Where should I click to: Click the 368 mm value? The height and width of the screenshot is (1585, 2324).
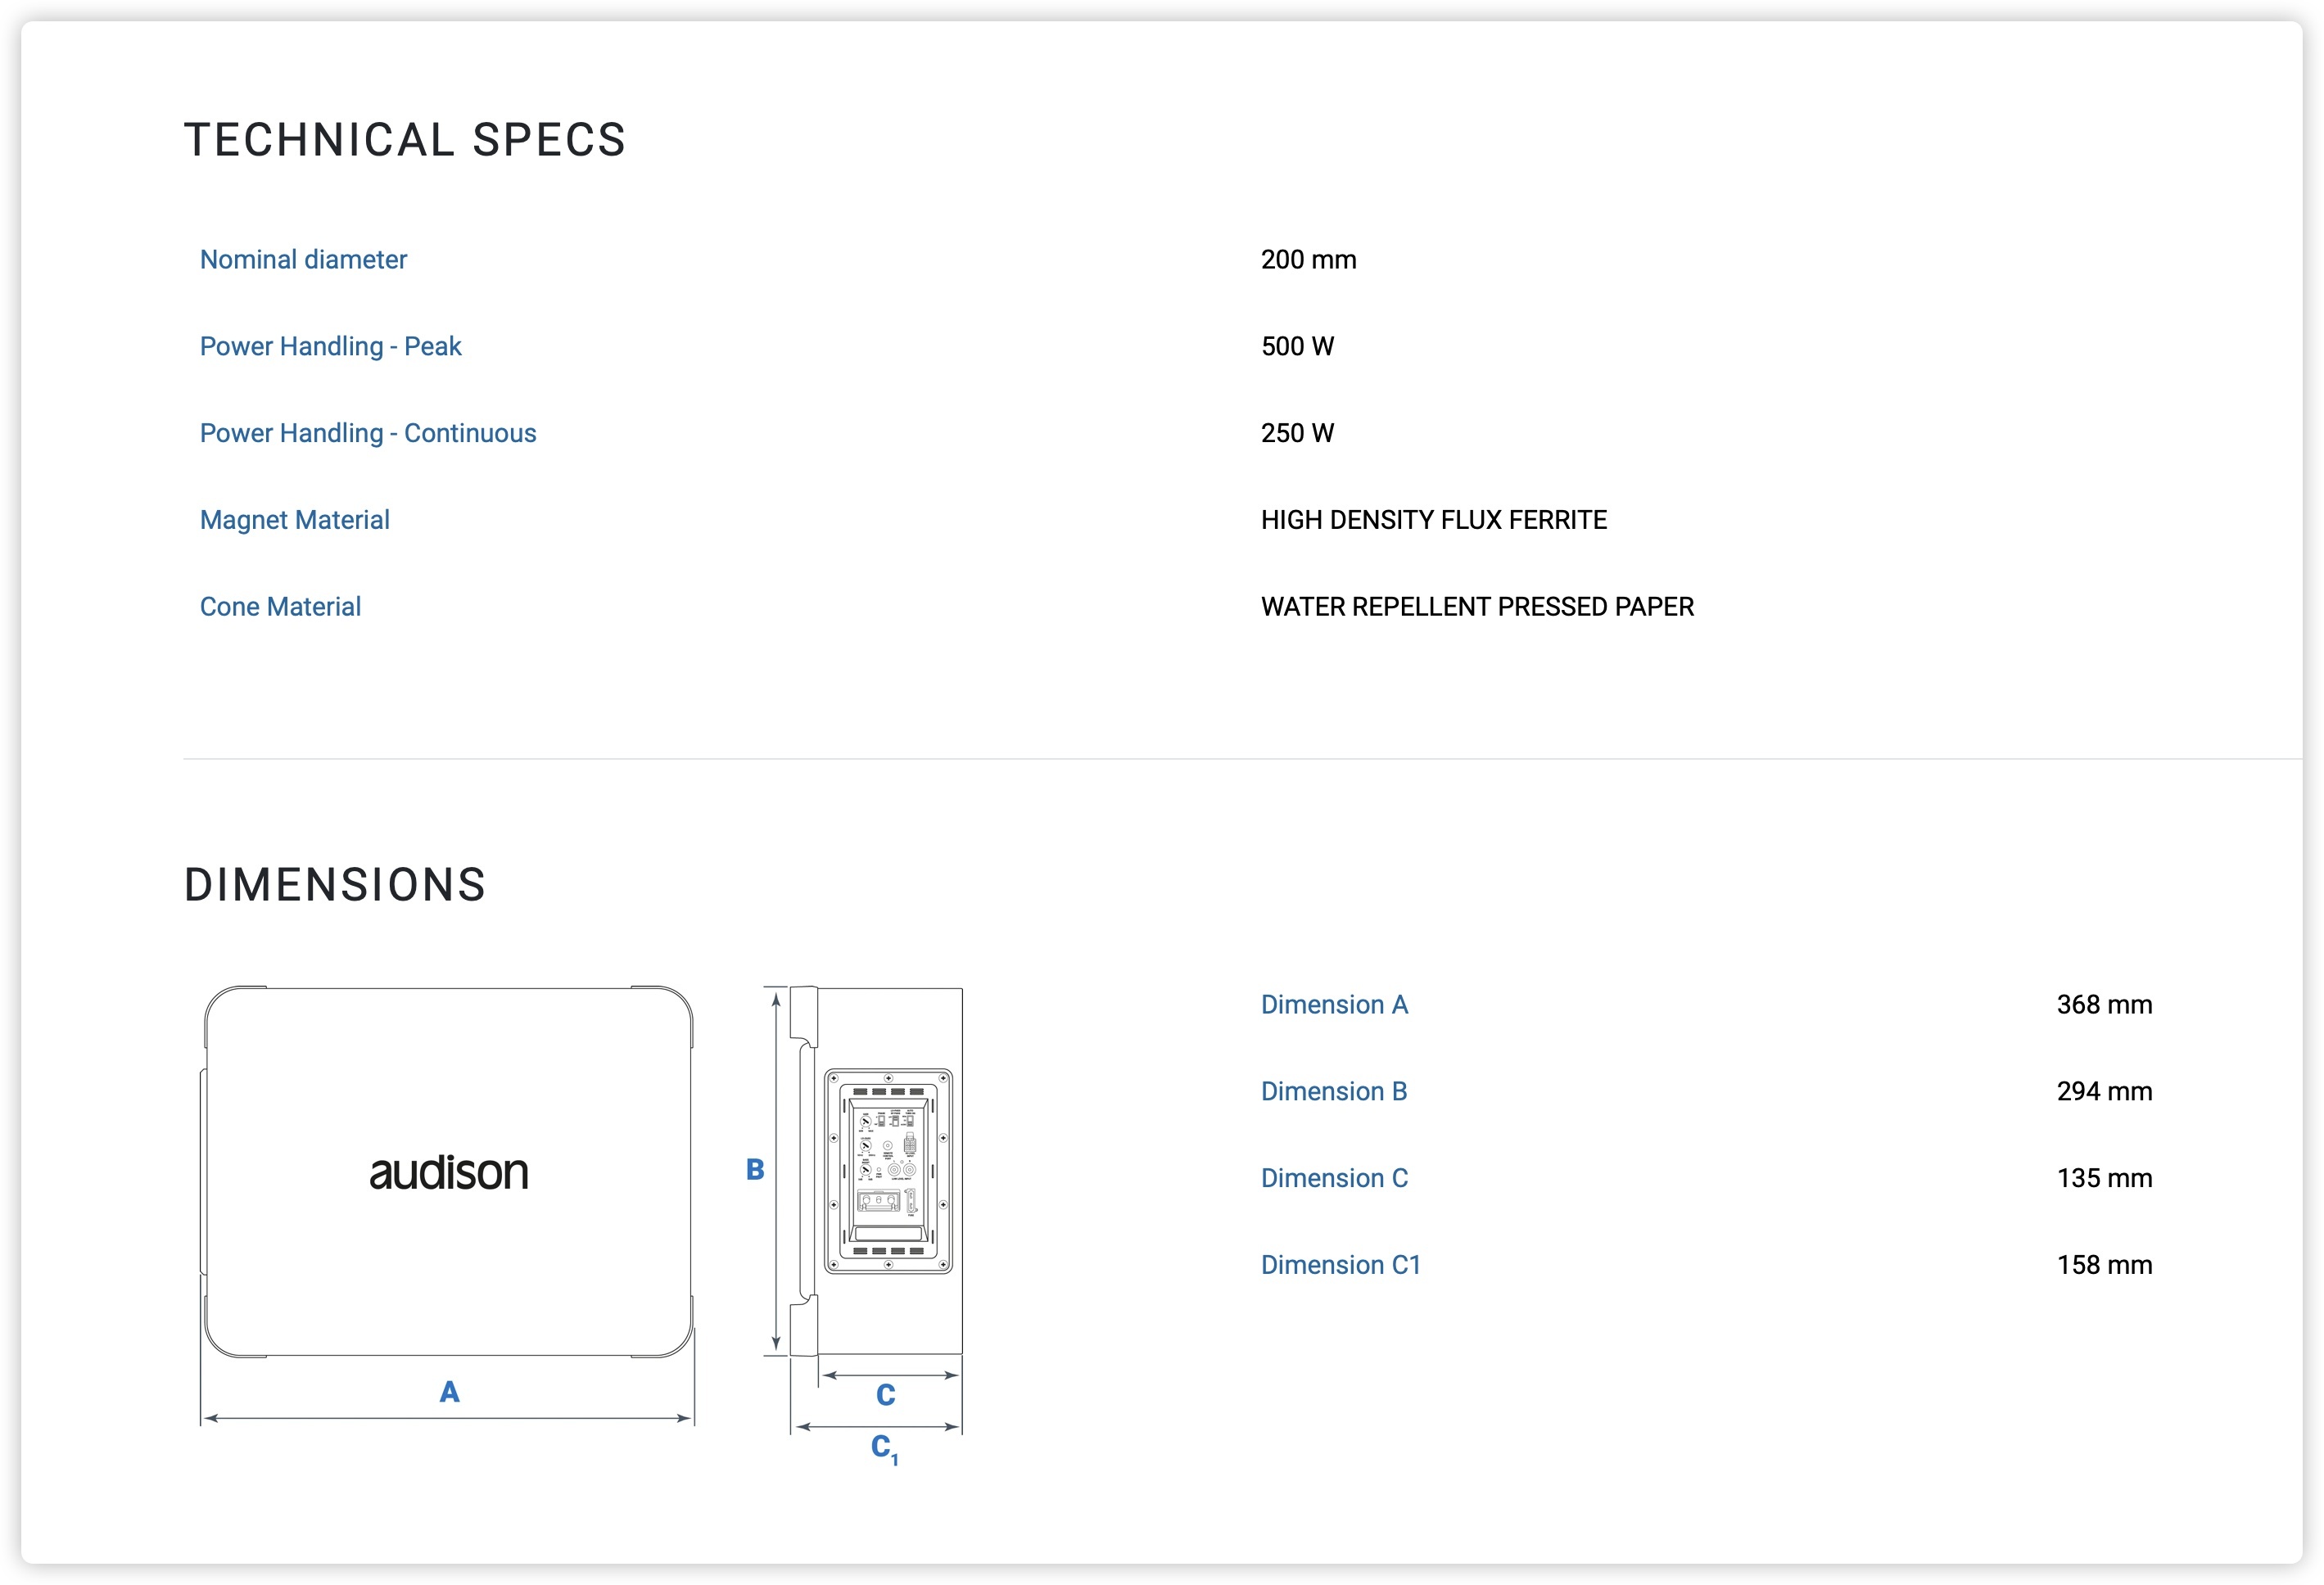(x=2104, y=1005)
